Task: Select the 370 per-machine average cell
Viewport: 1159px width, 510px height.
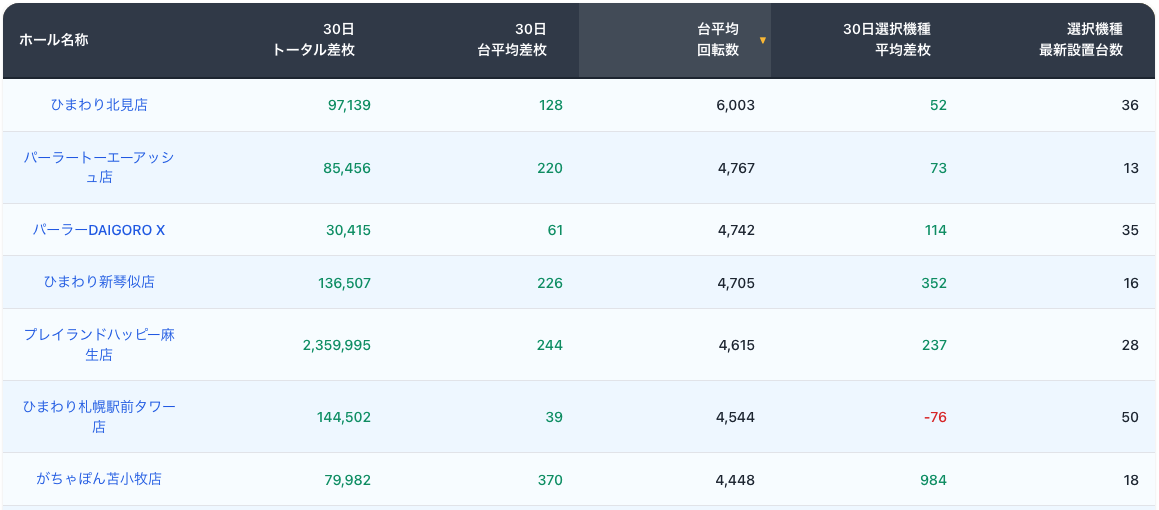Action: click(x=550, y=480)
